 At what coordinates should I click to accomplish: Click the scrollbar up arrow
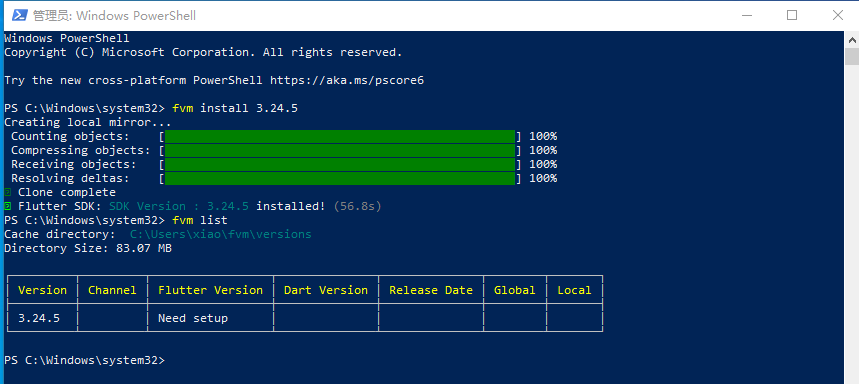click(x=852, y=39)
